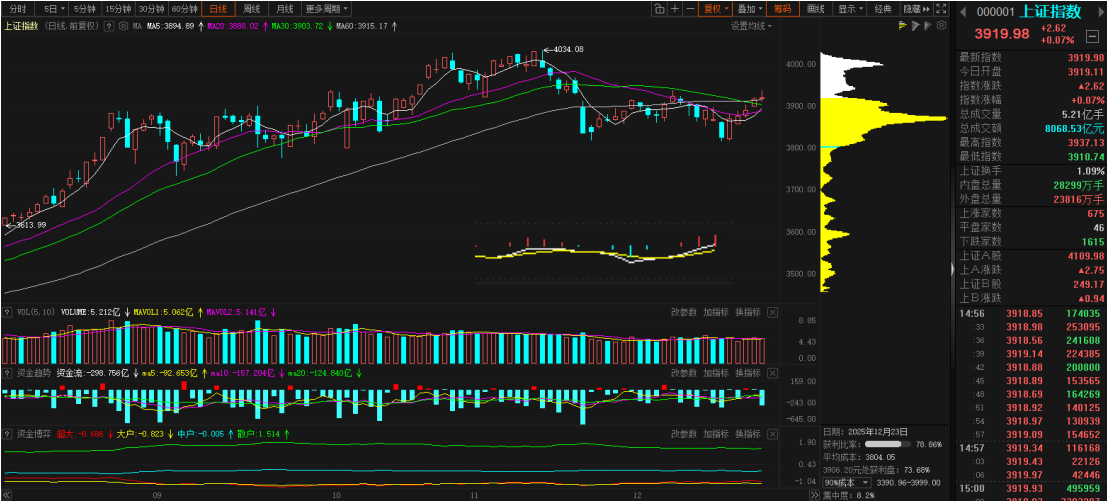The image size is (1107, 503).
Task: Click 加指标 in VOL panel
Action: click(716, 312)
